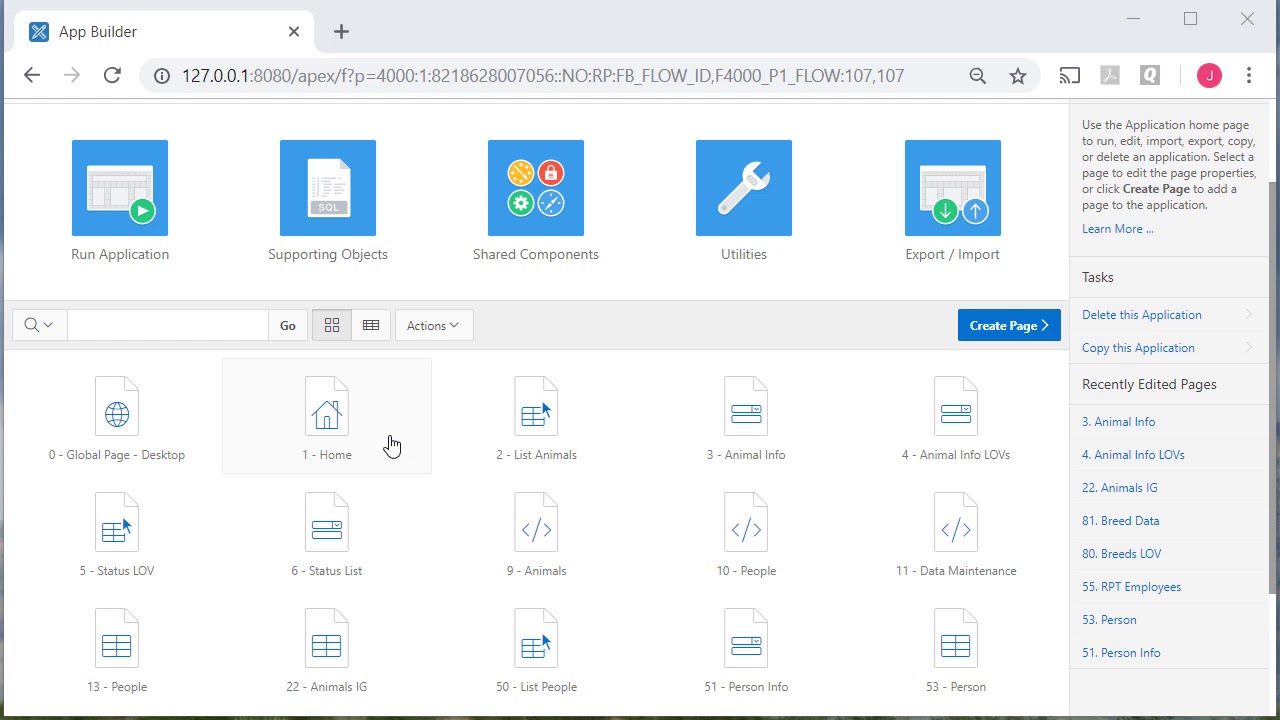Select the App Builder browser tab

tap(165, 32)
